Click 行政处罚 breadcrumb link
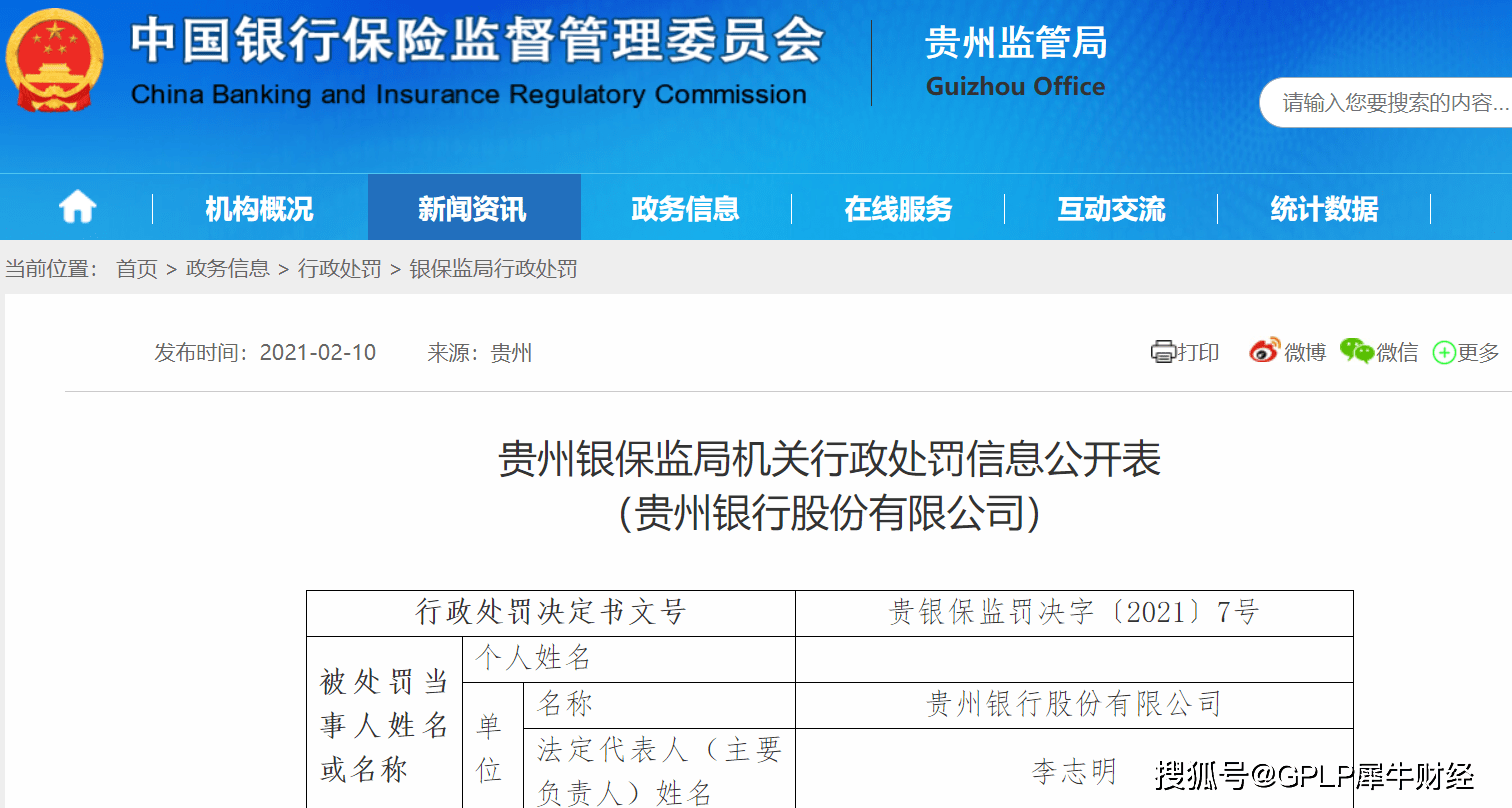1512x808 pixels. pyautogui.click(x=340, y=268)
